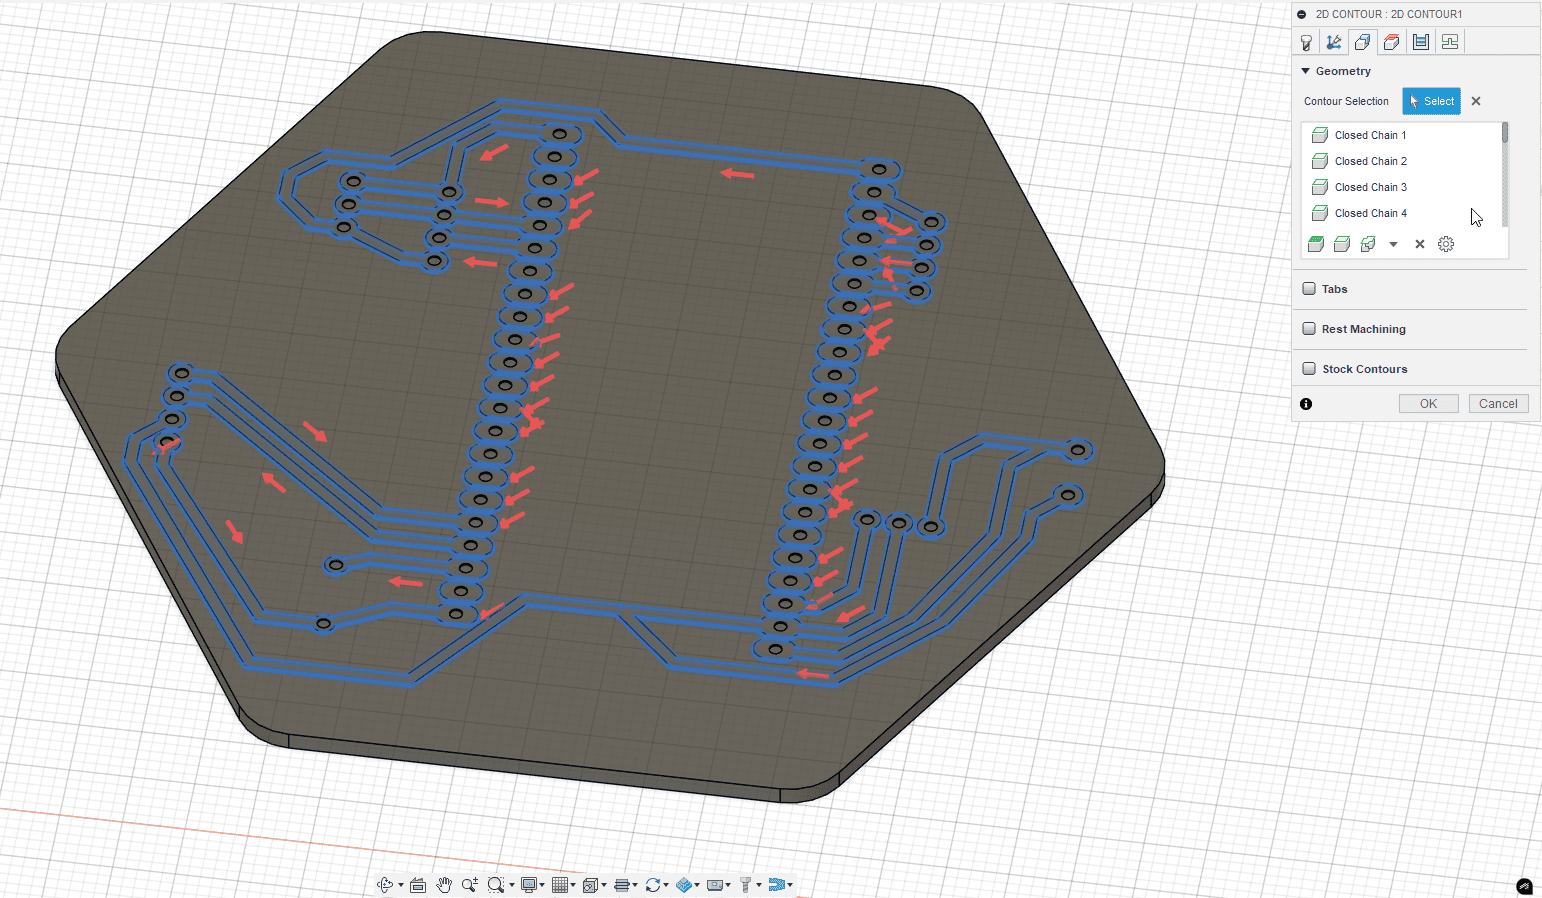
Task: Choose the multi-chain selection mode icon
Action: click(1368, 244)
